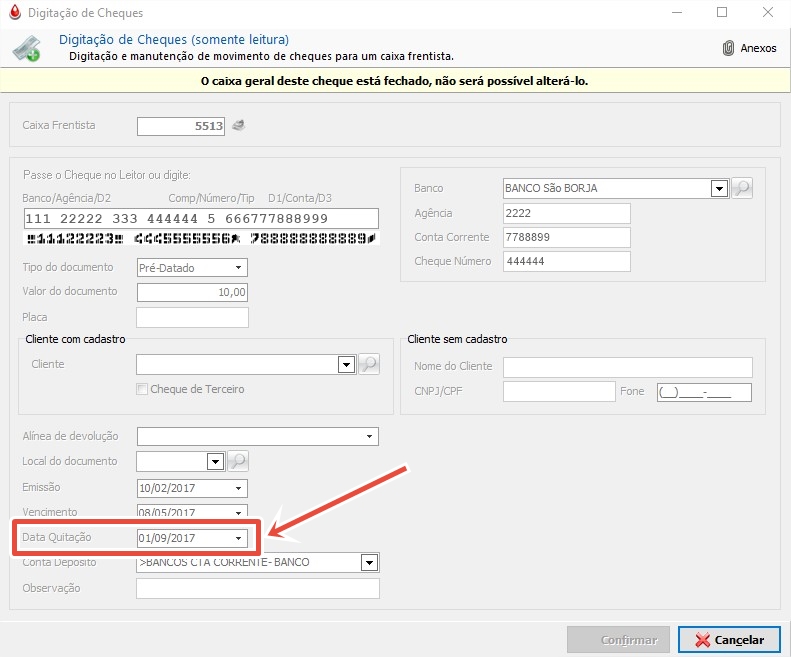Open the Data Quitação date picker arrow
The image size is (791, 657).
pos(239,538)
